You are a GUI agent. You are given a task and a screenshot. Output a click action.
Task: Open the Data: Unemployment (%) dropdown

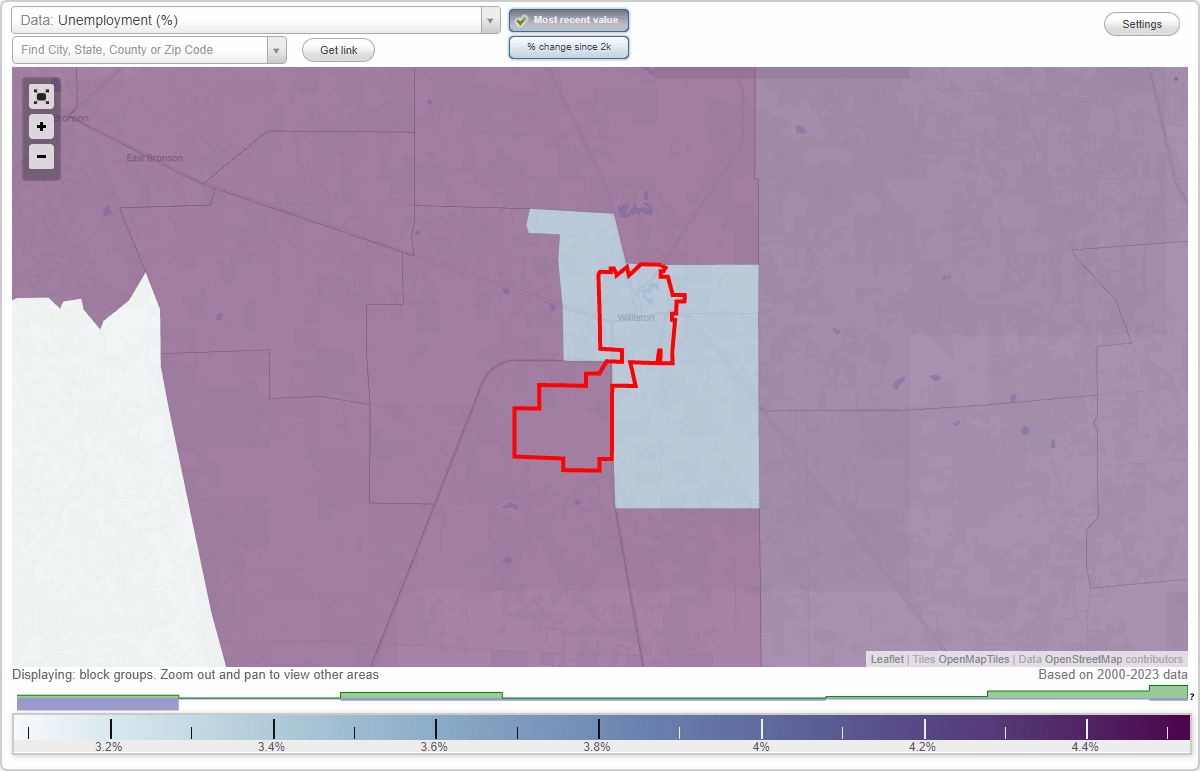click(x=250, y=19)
